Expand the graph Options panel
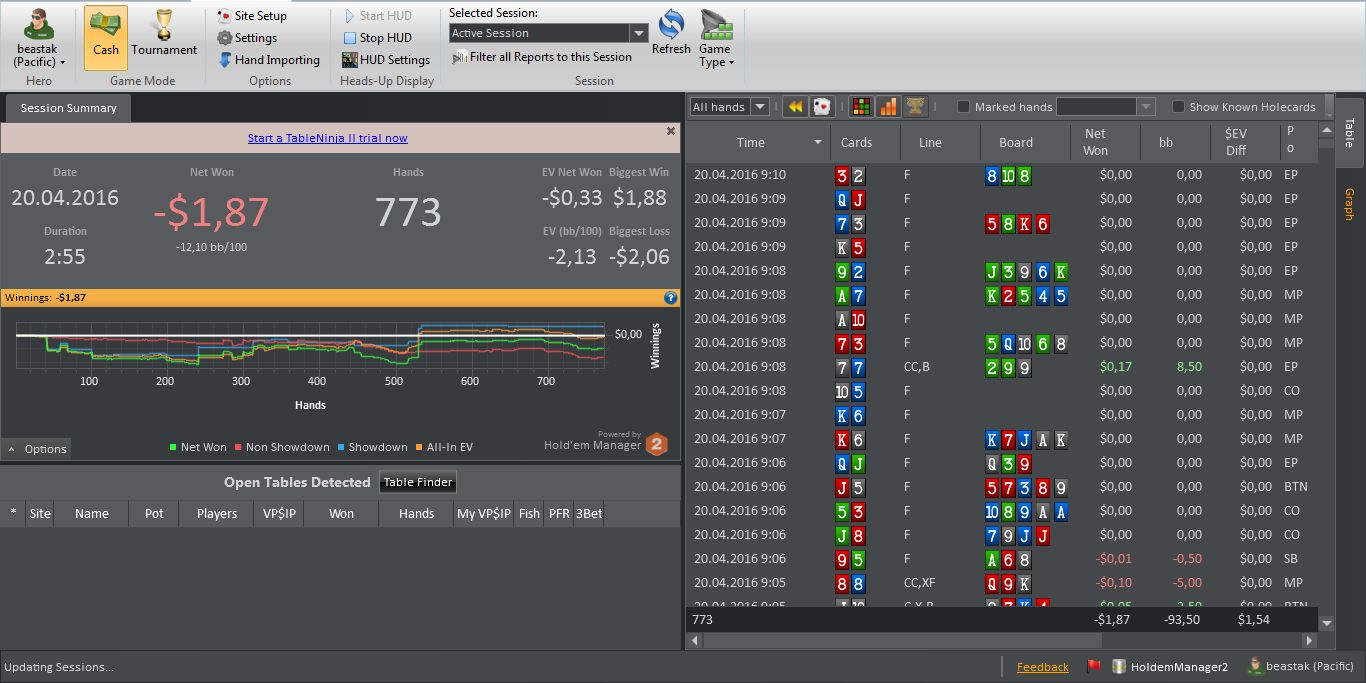The width and height of the screenshot is (1366, 683). (x=37, y=449)
